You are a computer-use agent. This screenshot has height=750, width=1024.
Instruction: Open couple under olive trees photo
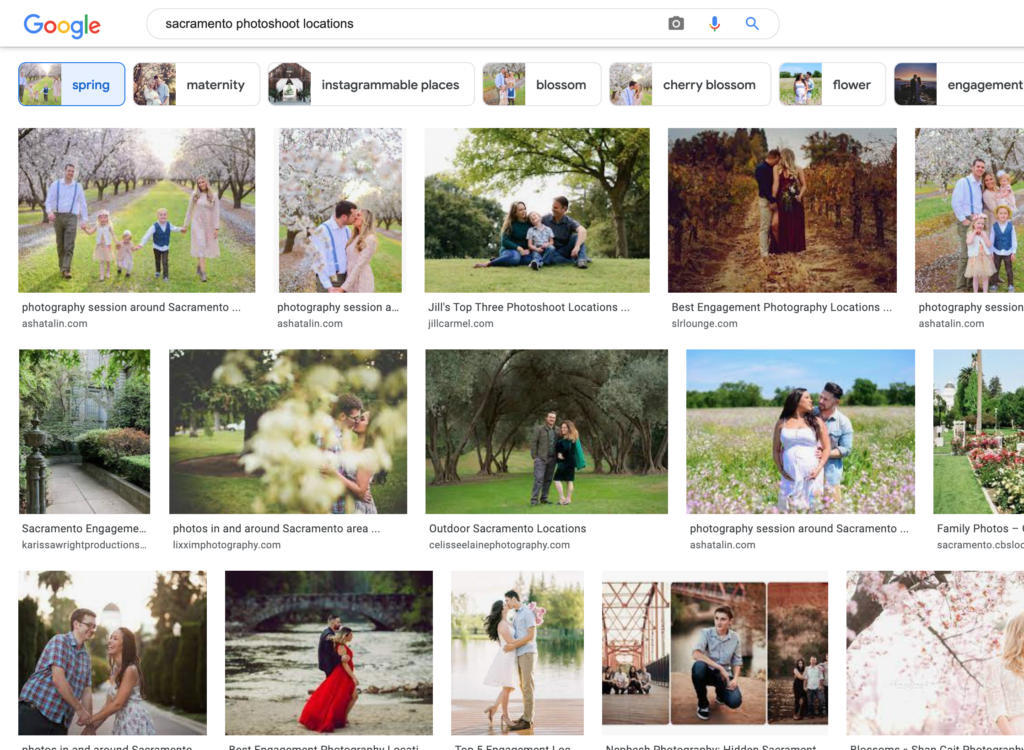[x=547, y=432]
